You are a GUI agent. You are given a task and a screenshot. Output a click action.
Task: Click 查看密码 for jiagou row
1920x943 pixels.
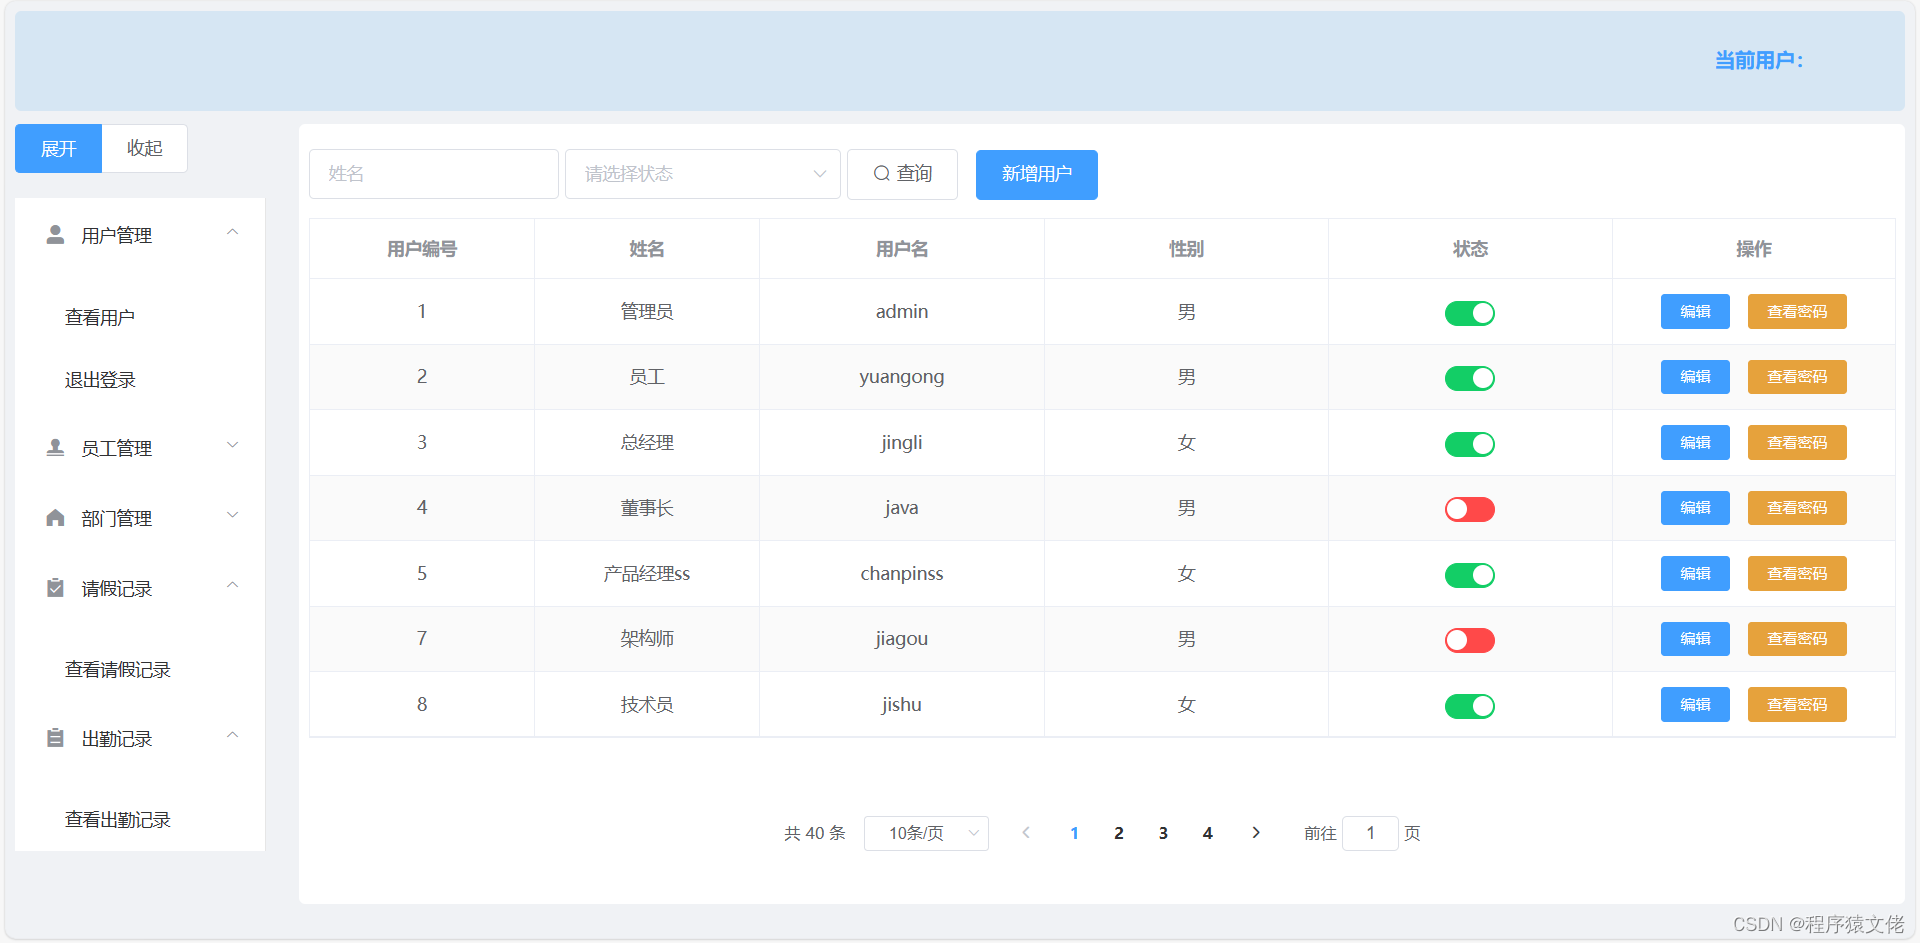[1797, 639]
